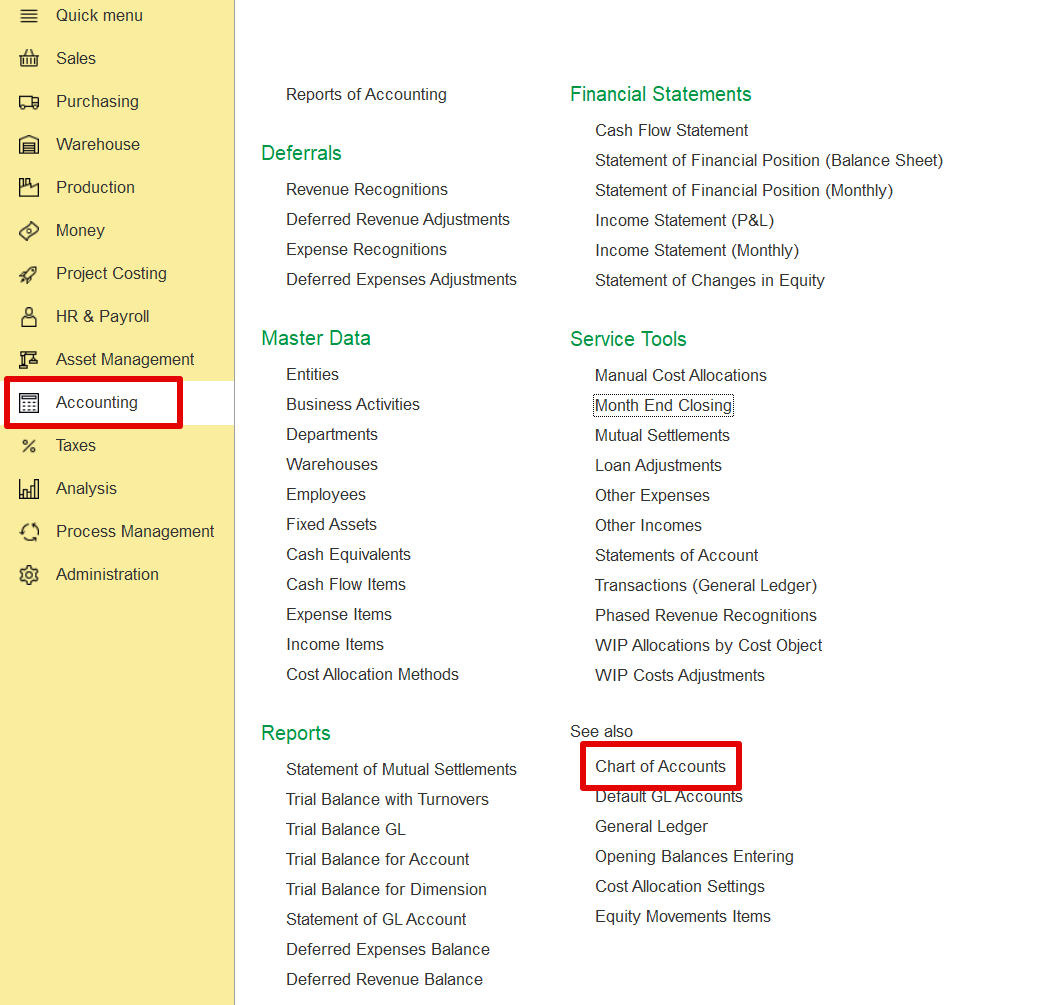
Task: Open the Sales section
Action: point(76,58)
